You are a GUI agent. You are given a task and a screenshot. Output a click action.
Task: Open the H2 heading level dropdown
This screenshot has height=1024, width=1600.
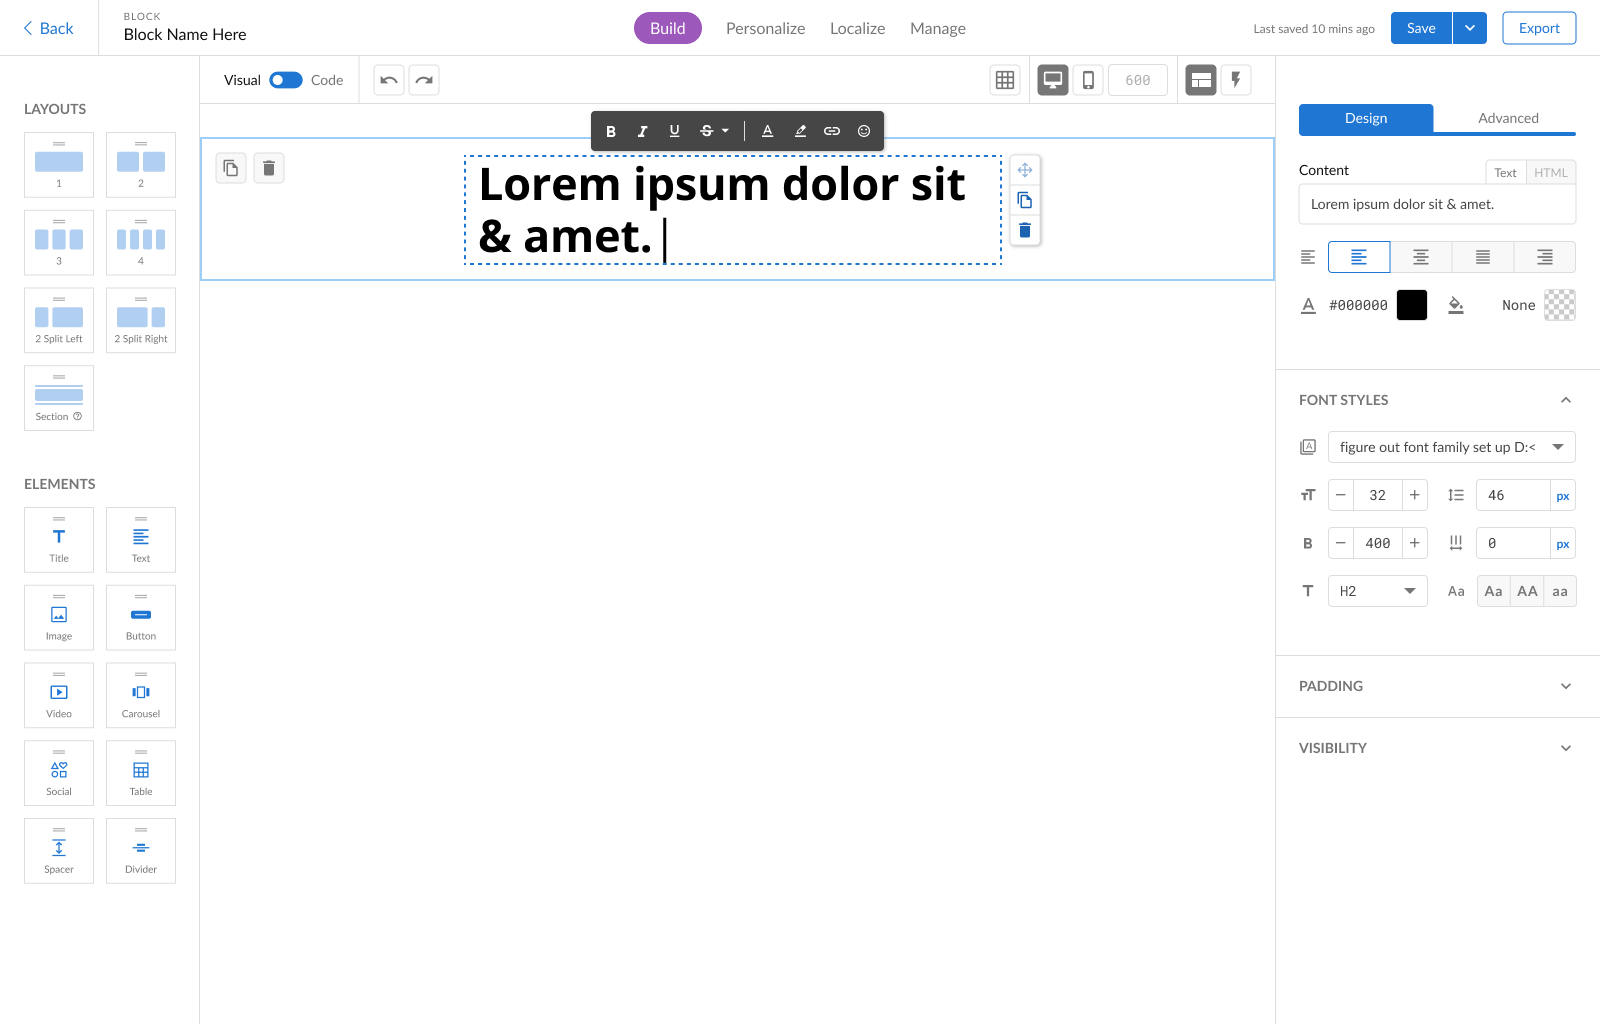click(1377, 590)
